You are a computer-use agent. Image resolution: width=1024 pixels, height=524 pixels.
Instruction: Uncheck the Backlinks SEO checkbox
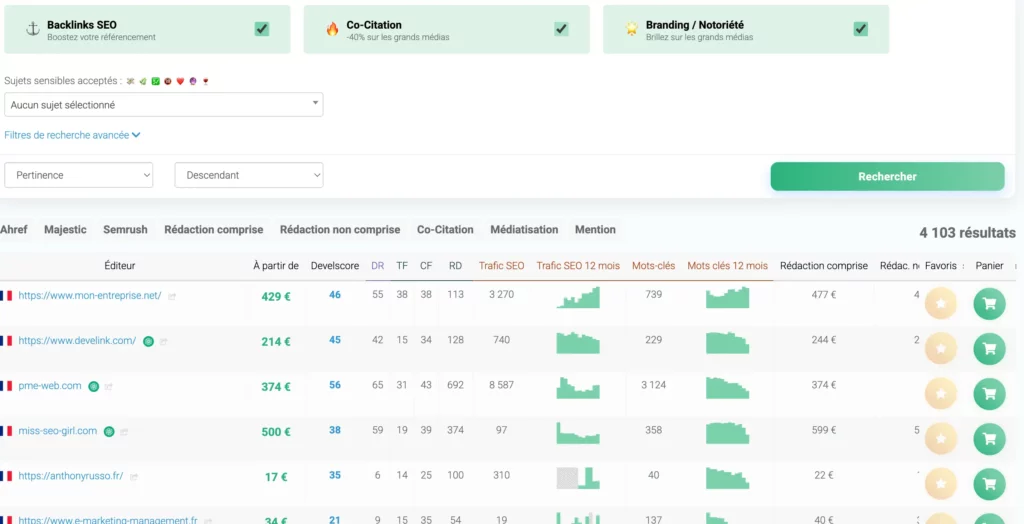pyautogui.click(x=262, y=29)
